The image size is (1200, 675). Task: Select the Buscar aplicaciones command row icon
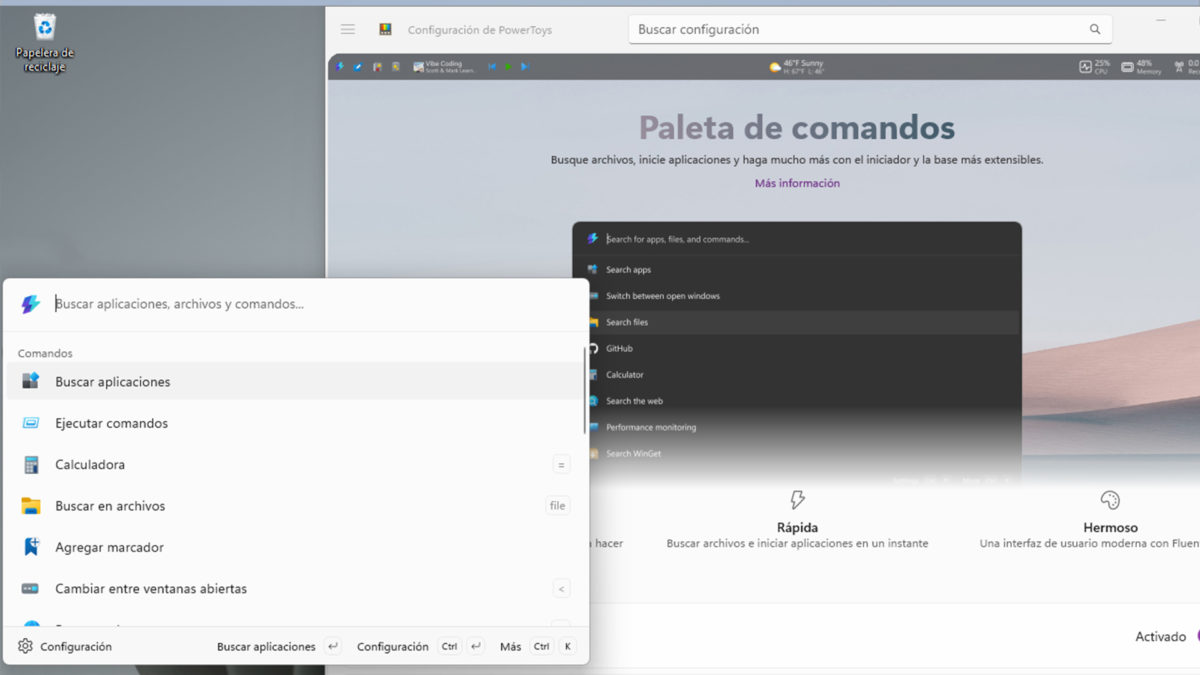click(x=31, y=381)
